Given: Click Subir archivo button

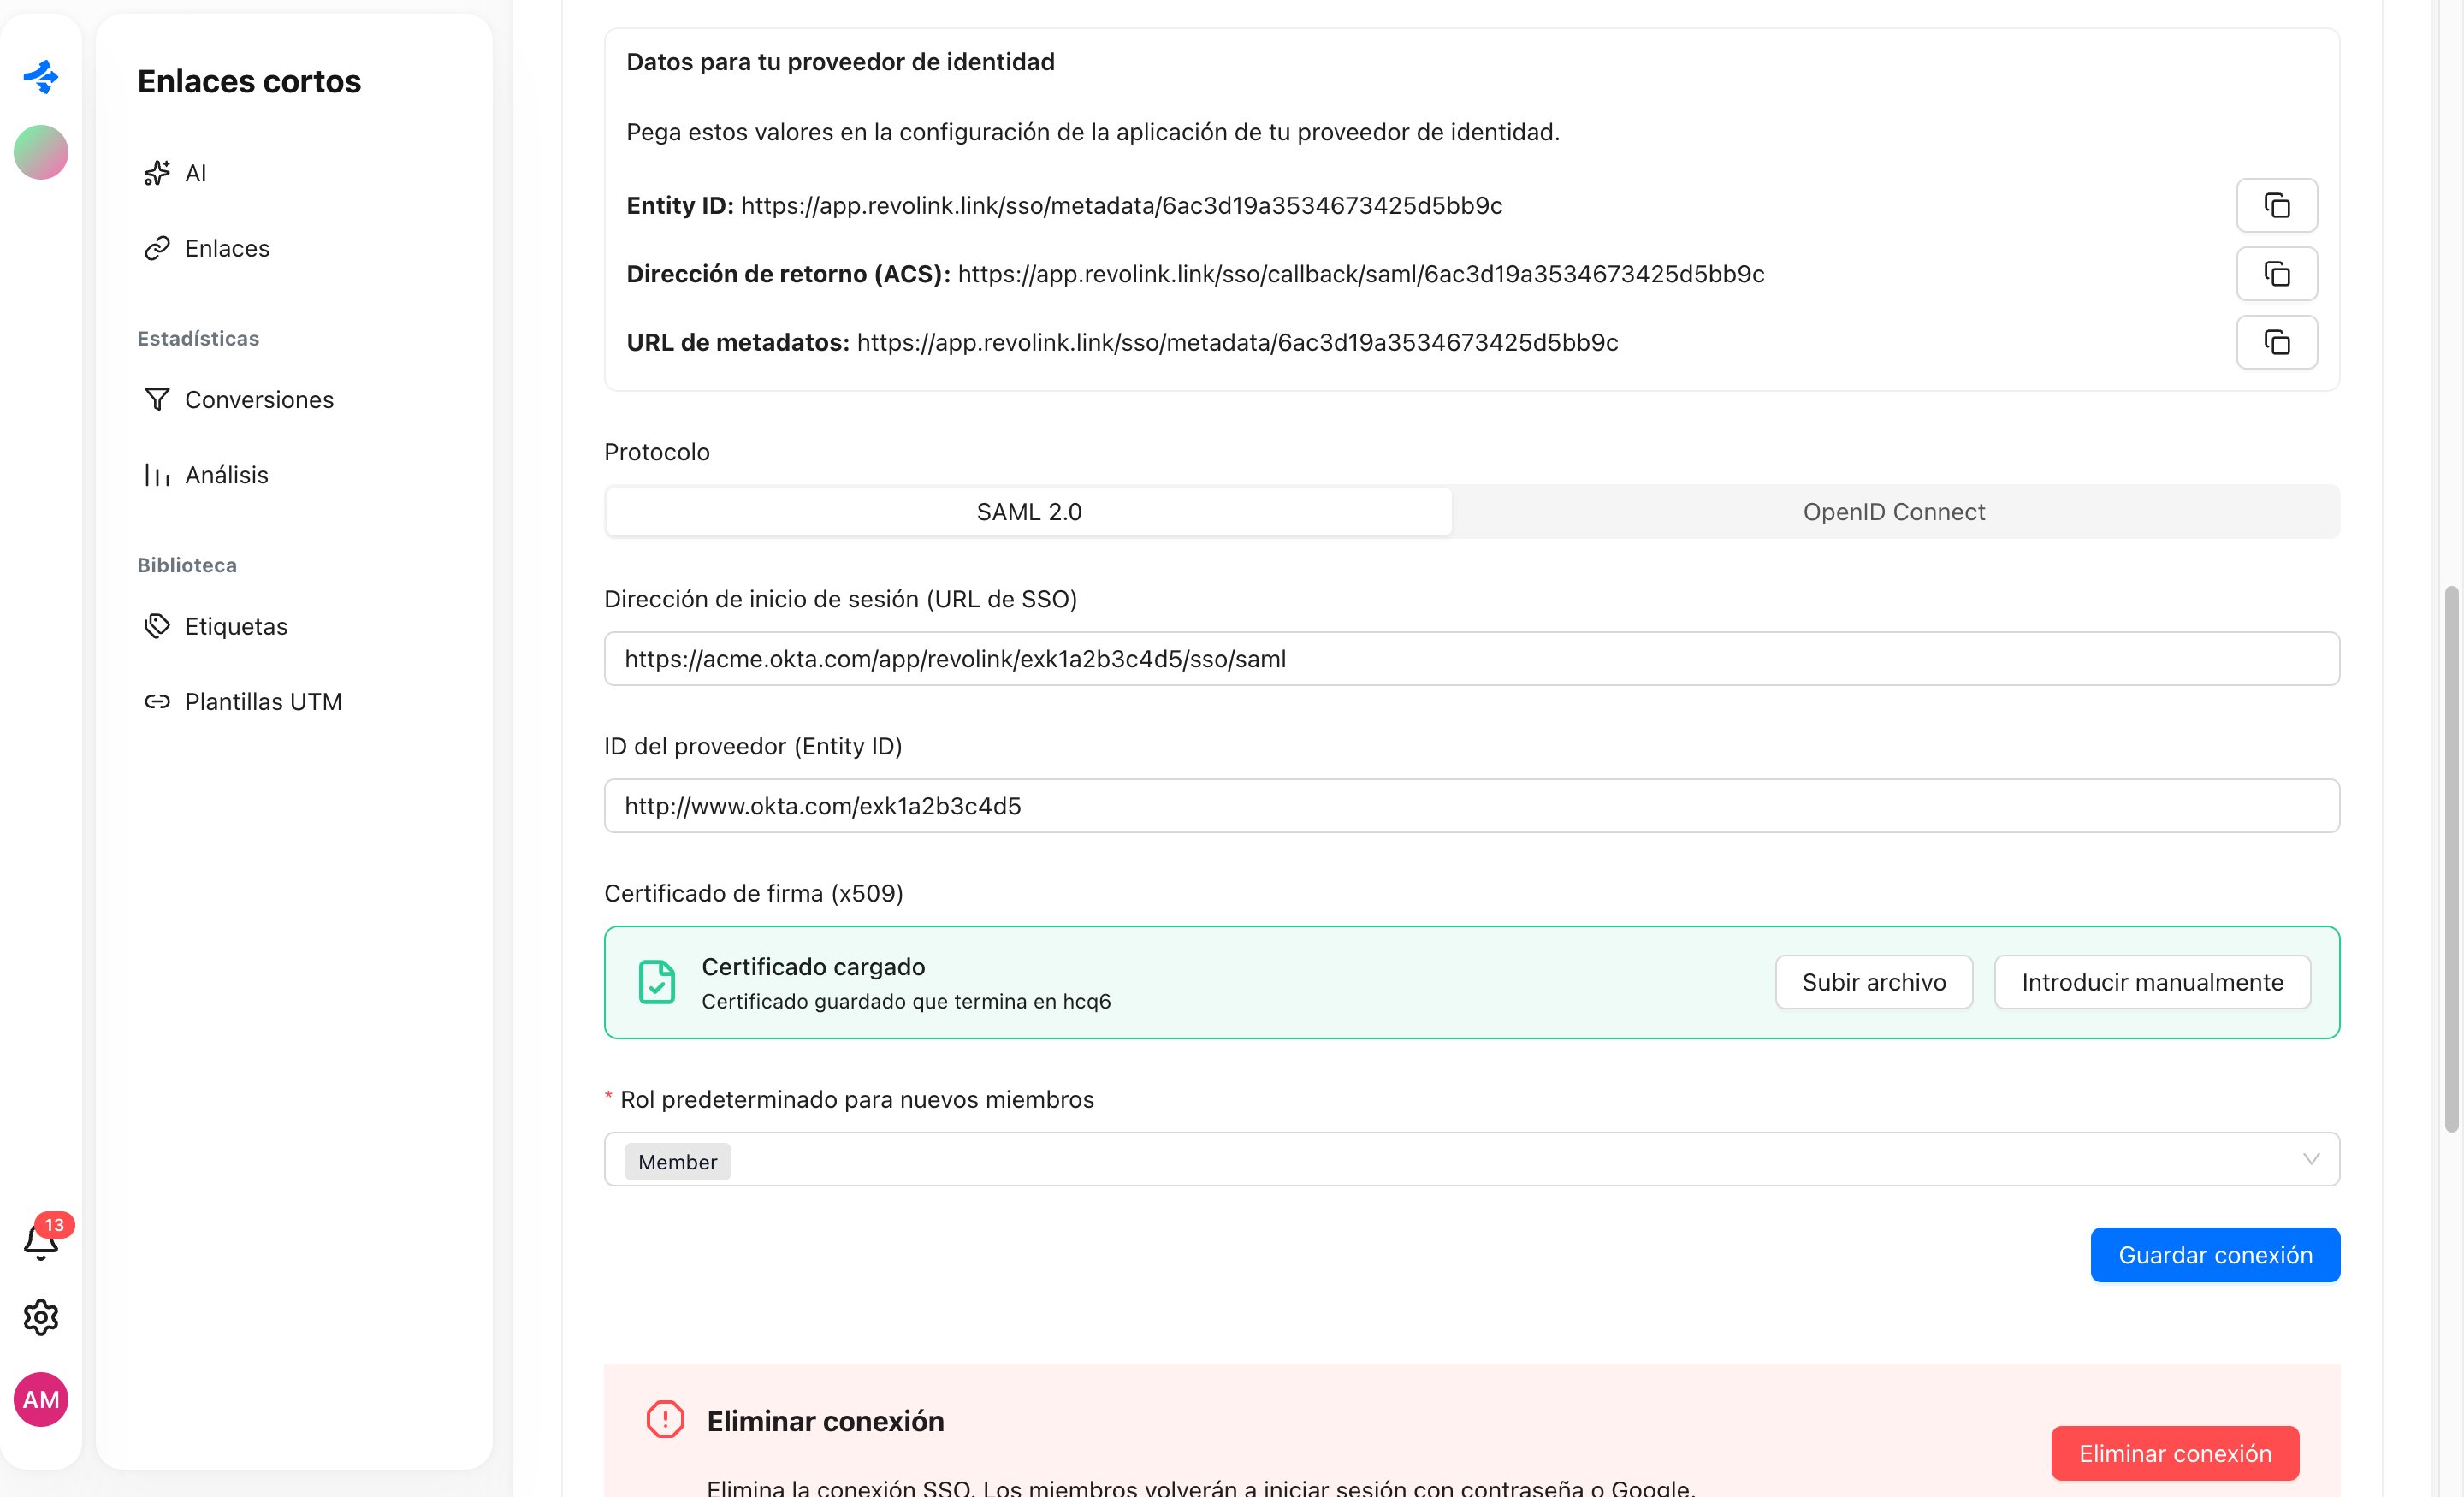Looking at the screenshot, I should [1873, 982].
